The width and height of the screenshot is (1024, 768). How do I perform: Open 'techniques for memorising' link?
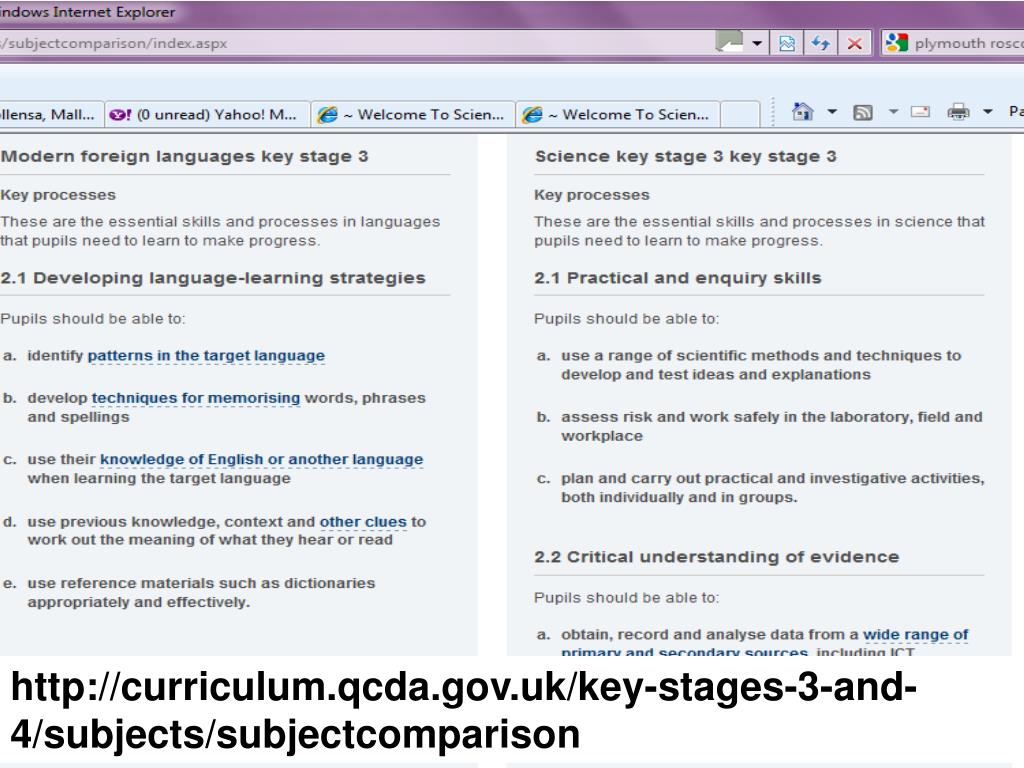[x=196, y=398]
